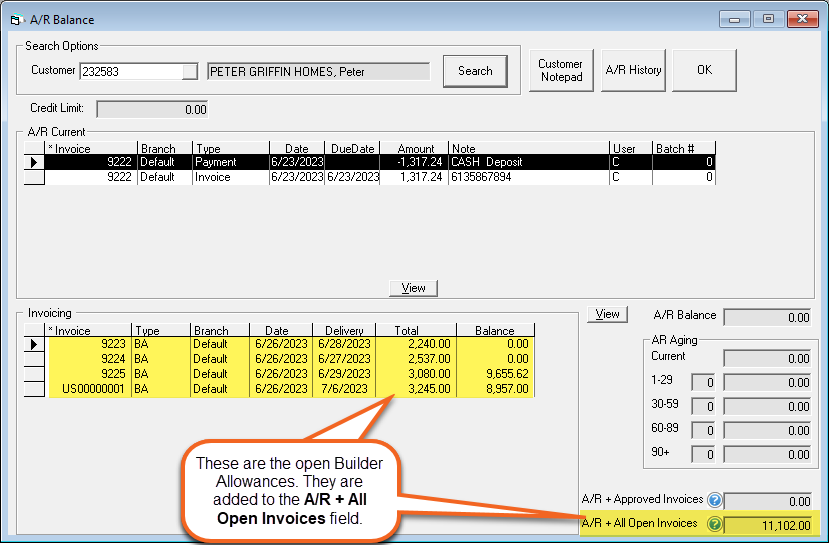This screenshot has height=545, width=829.
Task: Click the 1-29 days count field
Action: coord(703,382)
